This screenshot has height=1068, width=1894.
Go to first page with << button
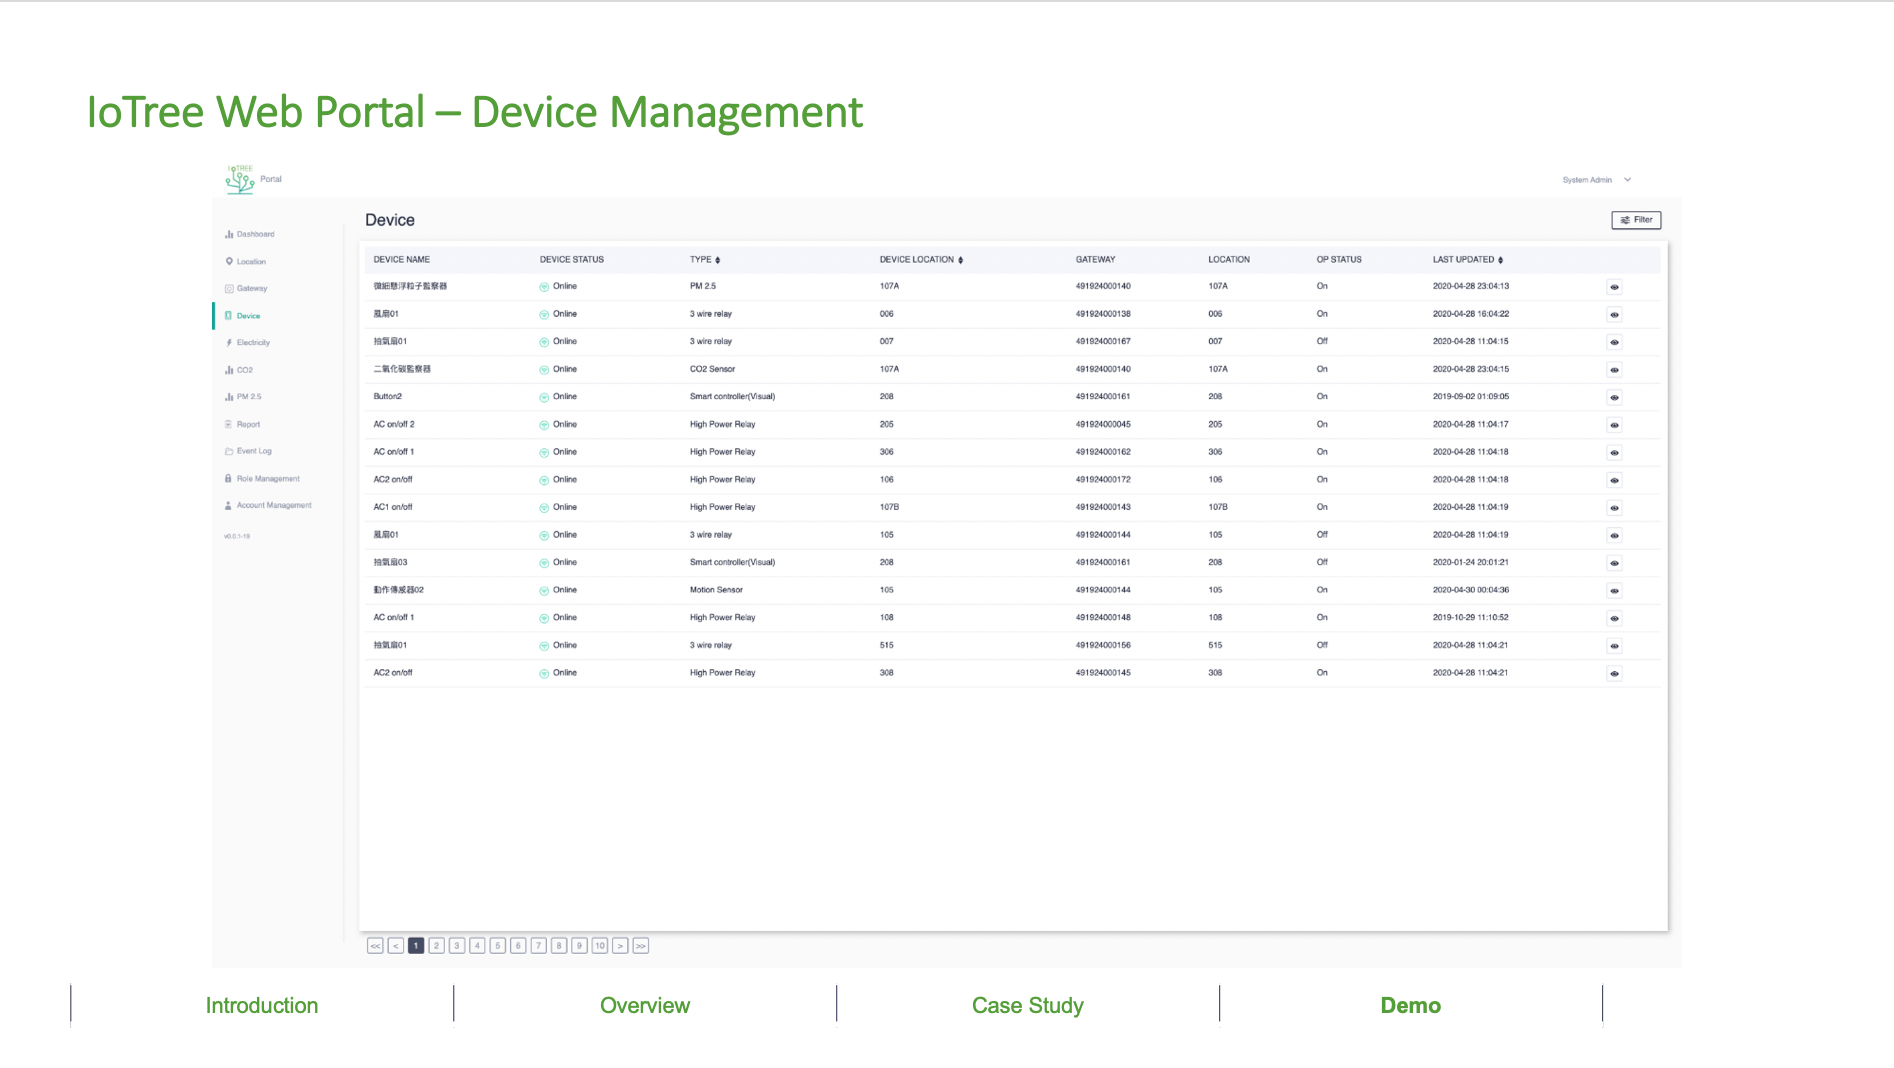pos(375,946)
